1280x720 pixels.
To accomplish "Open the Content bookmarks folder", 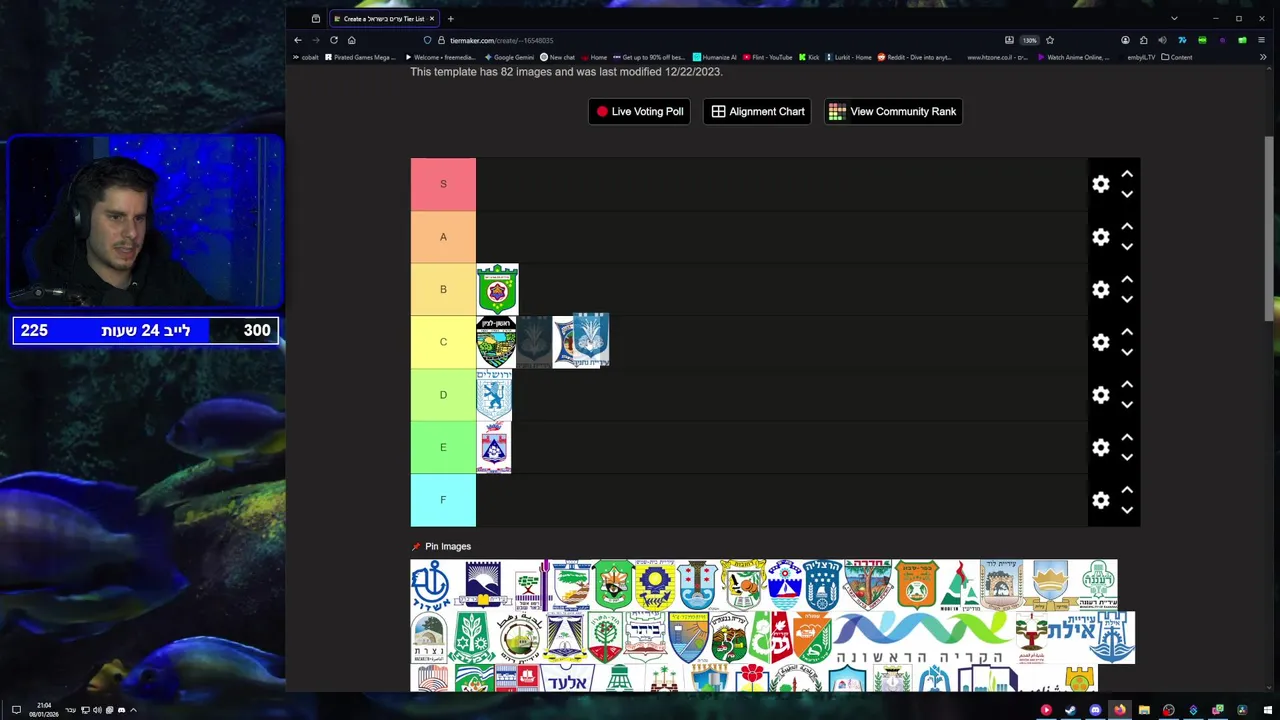I will pos(1176,57).
